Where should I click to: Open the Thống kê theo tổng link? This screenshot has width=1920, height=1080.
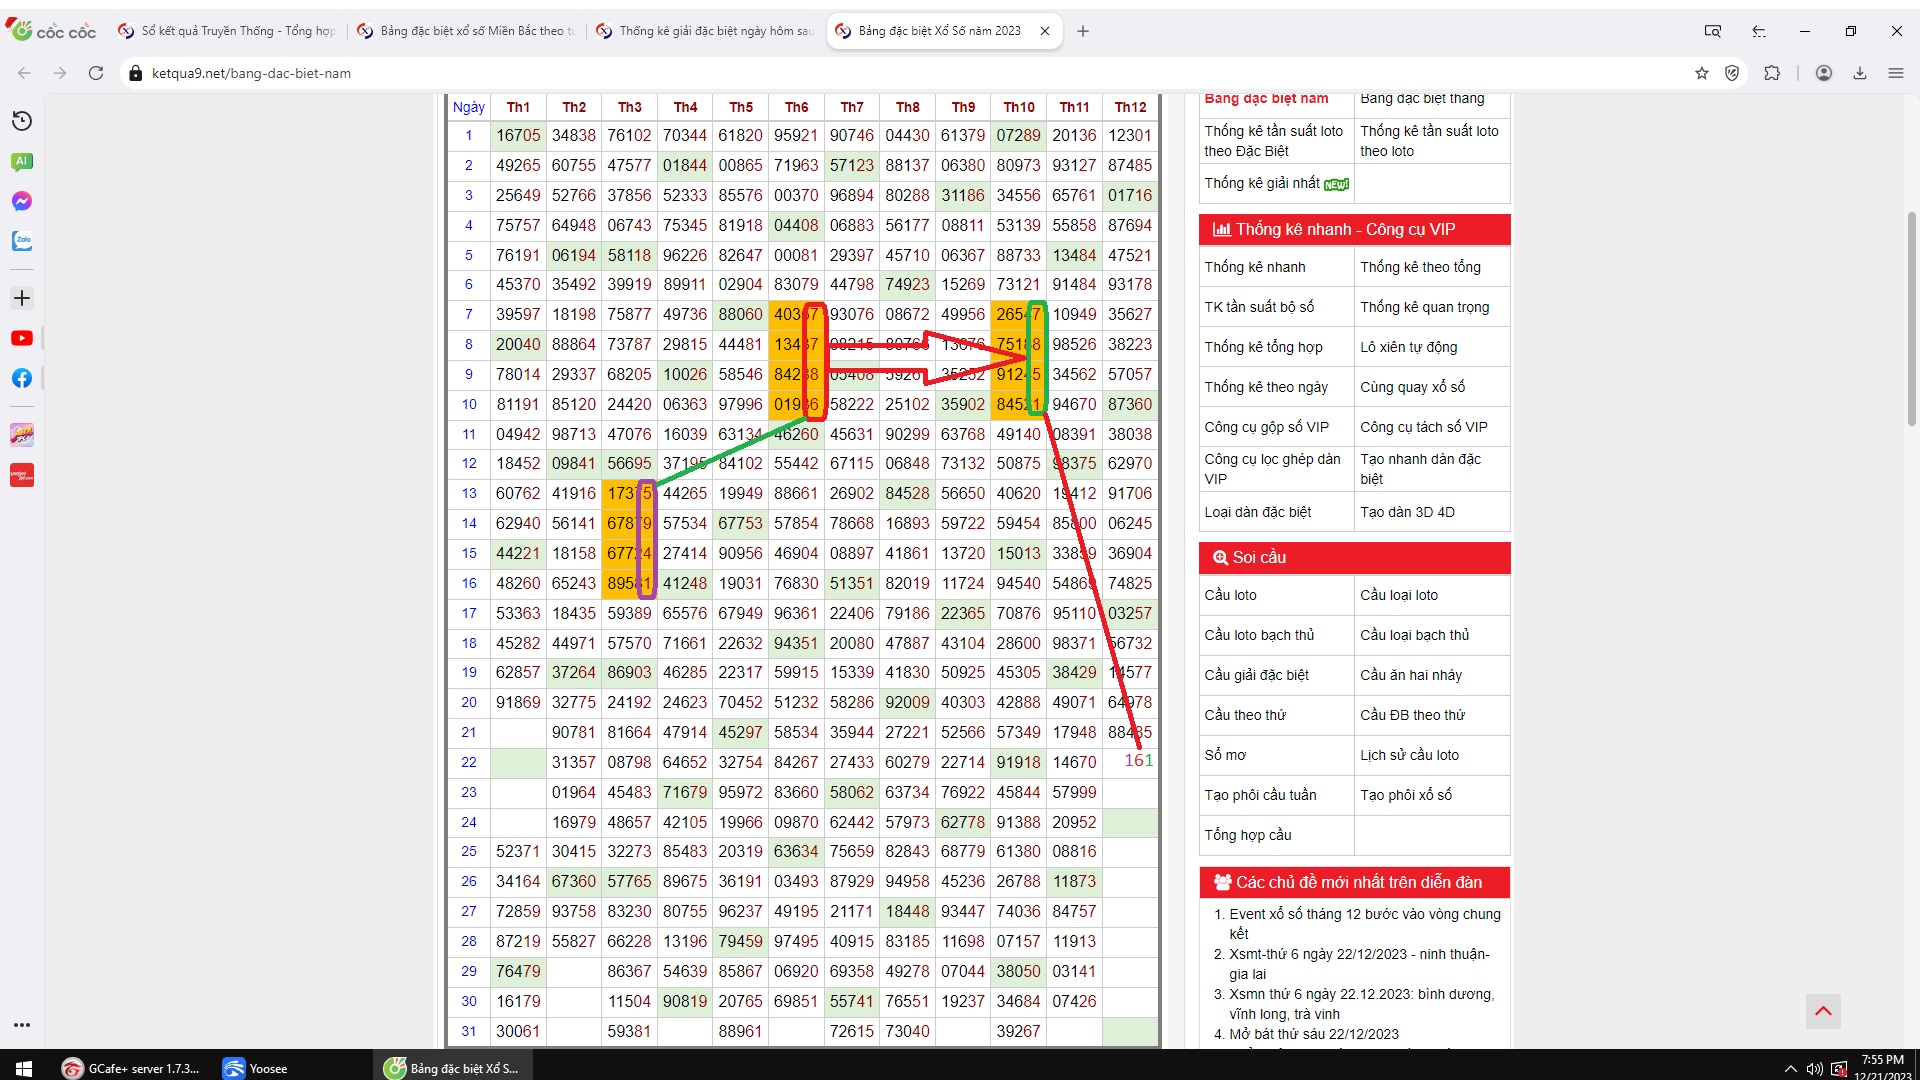click(x=1420, y=267)
